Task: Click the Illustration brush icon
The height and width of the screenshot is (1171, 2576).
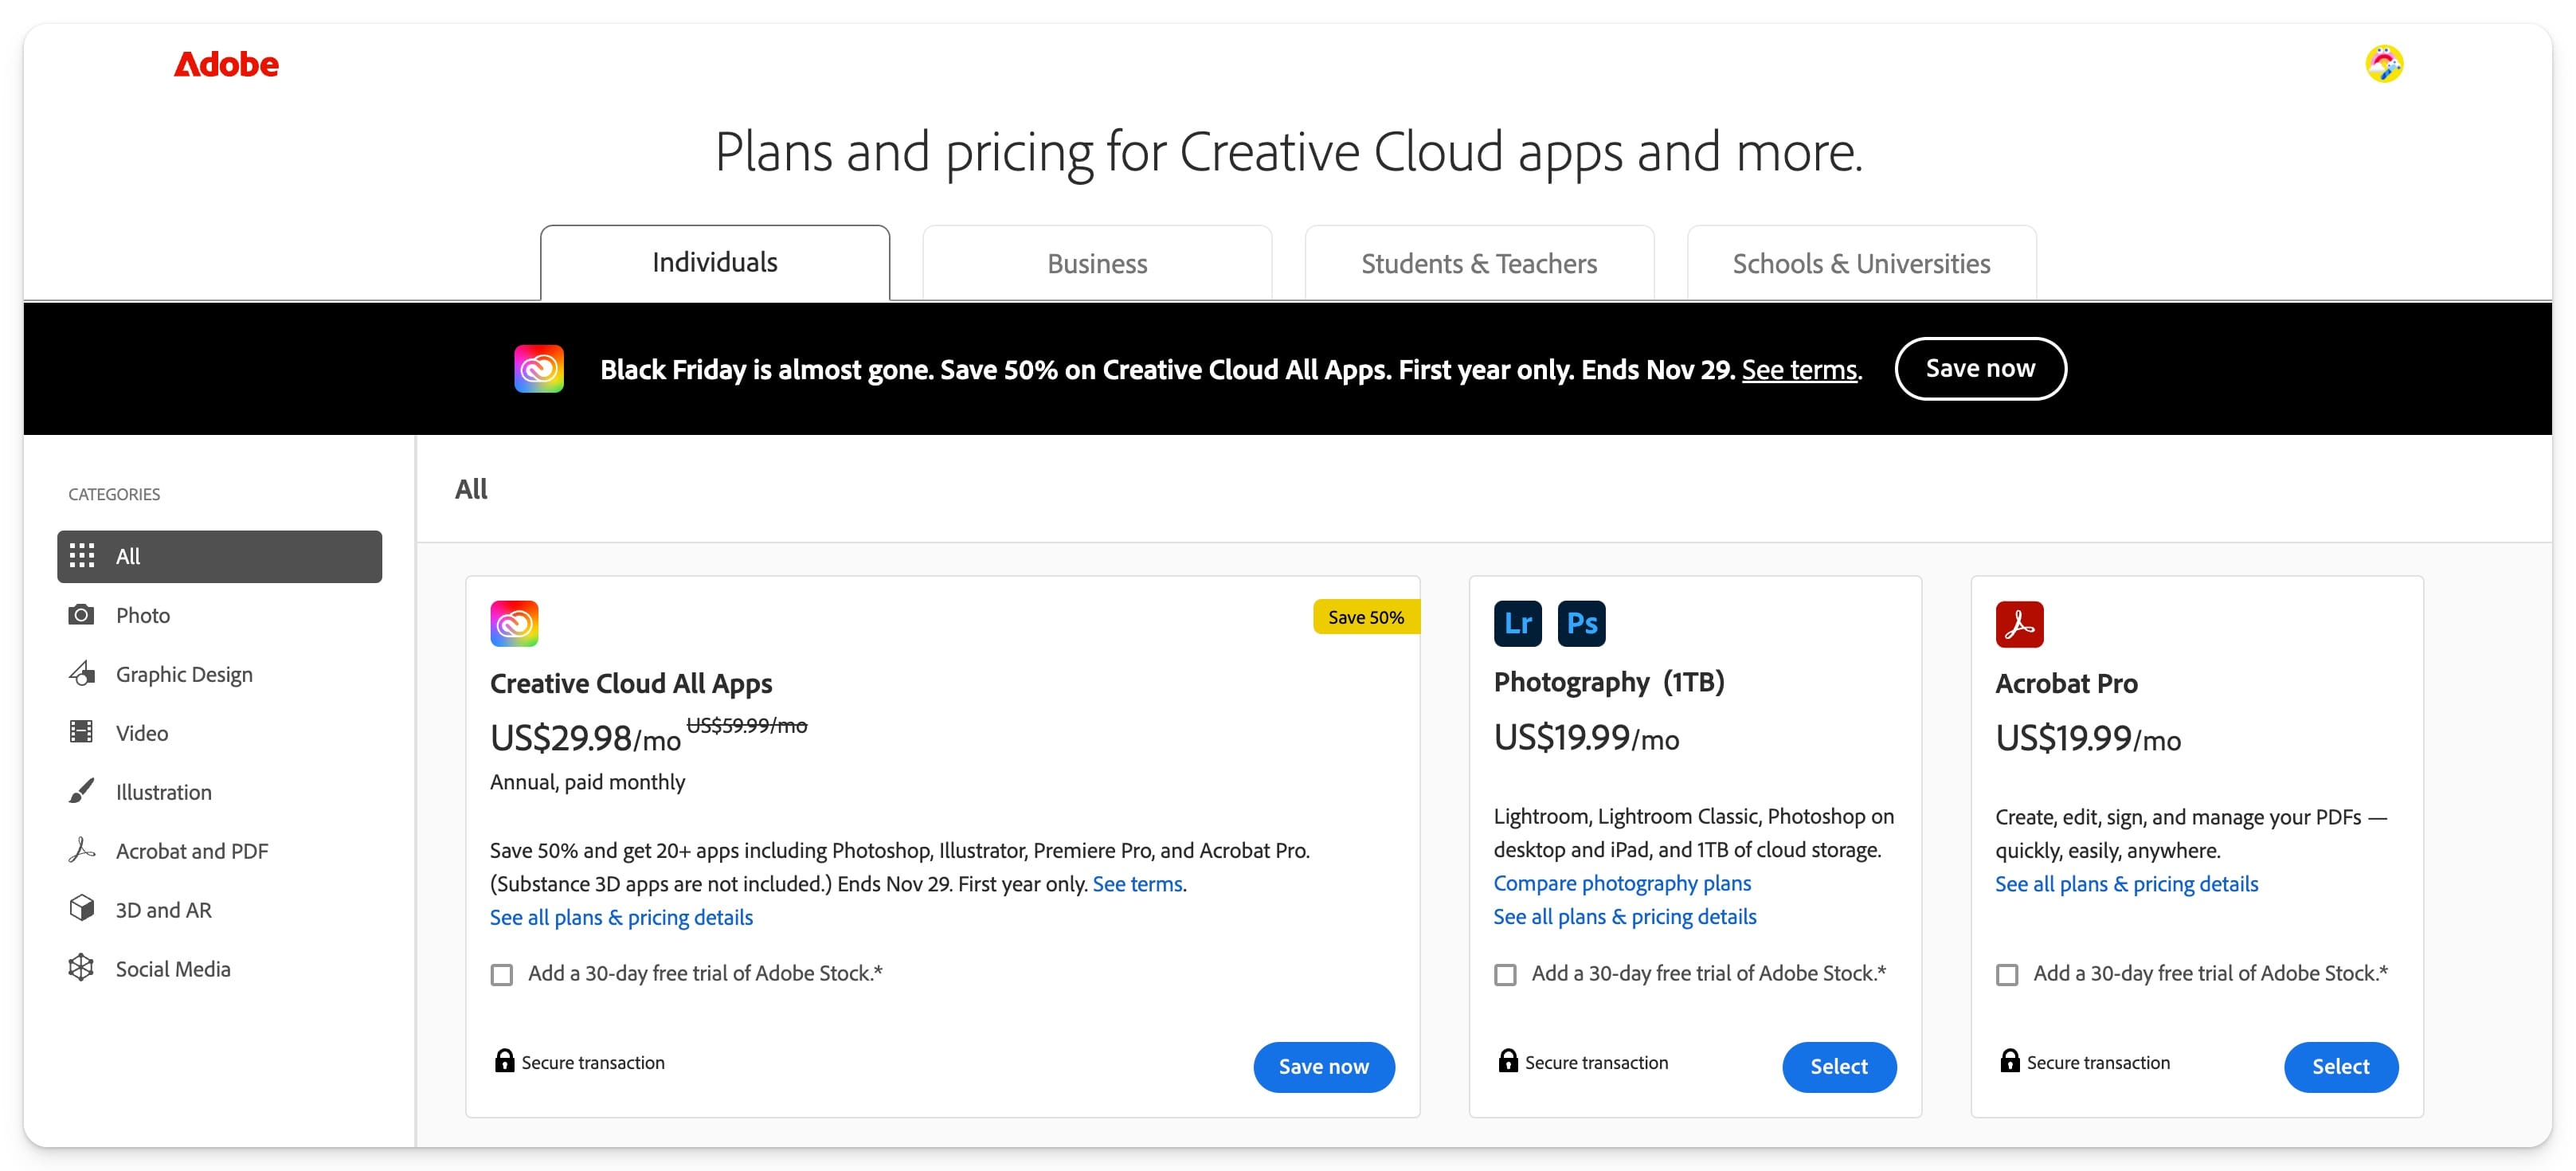Action: click(x=81, y=791)
